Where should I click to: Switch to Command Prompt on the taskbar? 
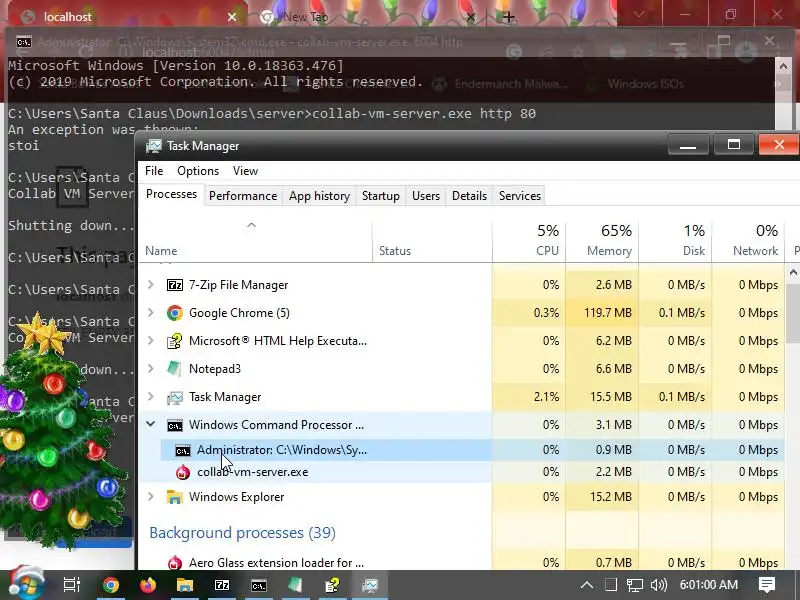[x=259, y=585]
